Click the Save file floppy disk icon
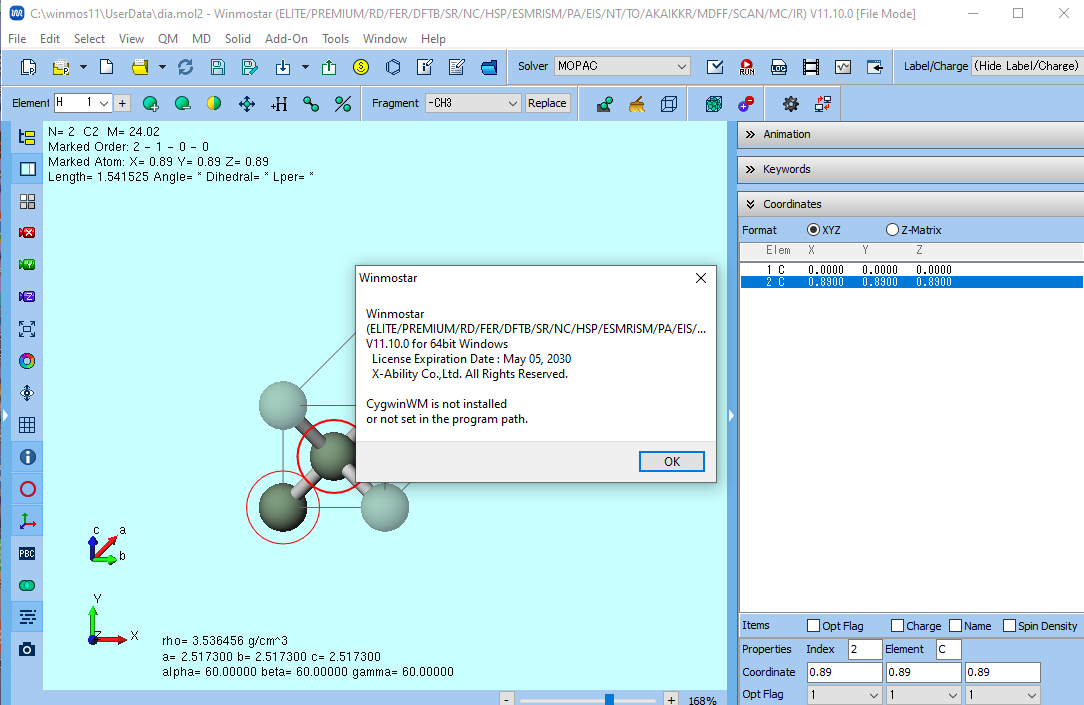 [x=218, y=67]
